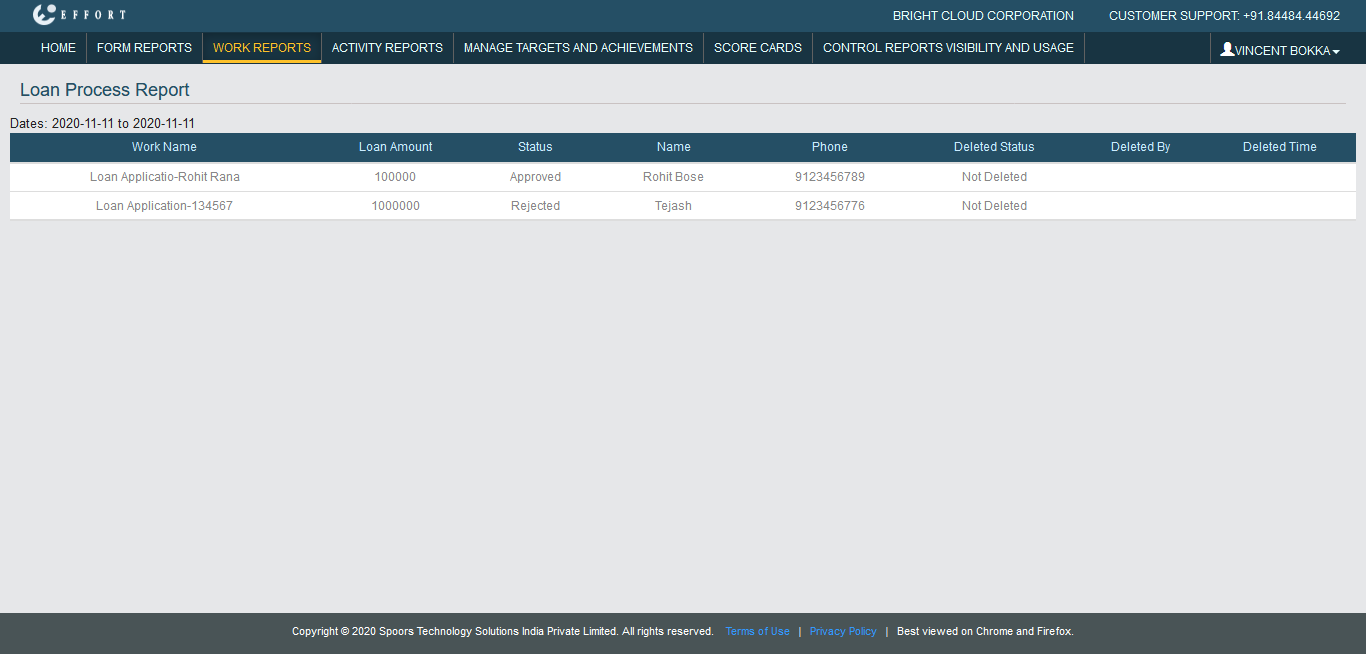
Task: Click the Status column header
Action: 535,147
